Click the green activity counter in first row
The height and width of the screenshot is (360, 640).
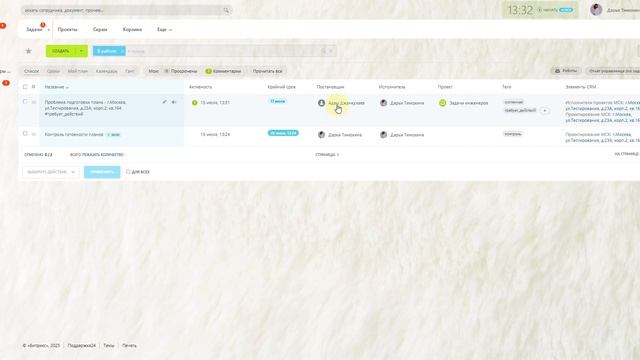pos(195,103)
